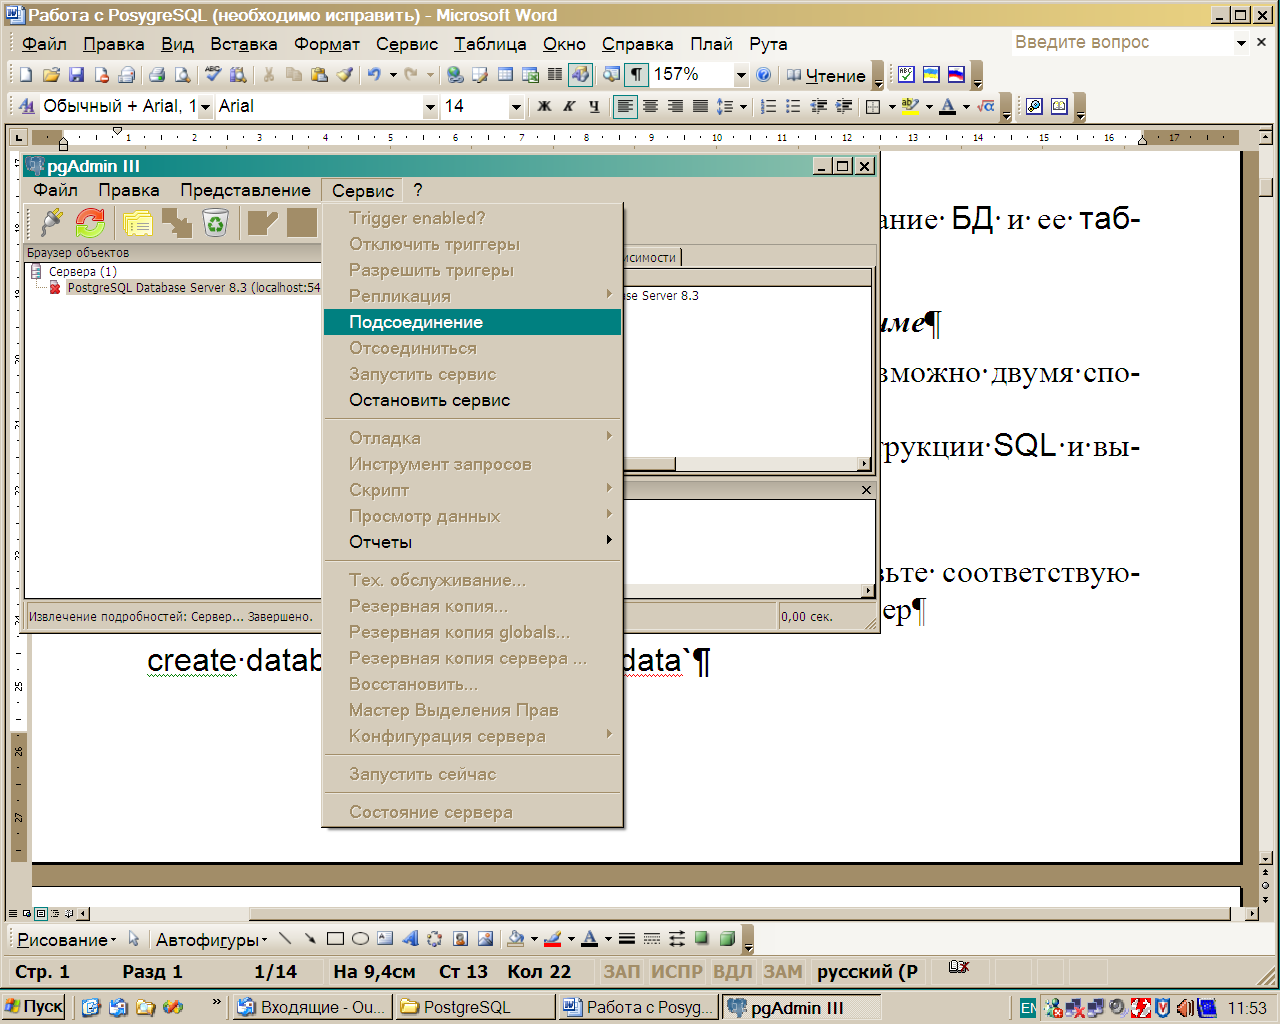Open the Справка menu
Viewport: 1280px width, 1024px height.
pos(637,44)
